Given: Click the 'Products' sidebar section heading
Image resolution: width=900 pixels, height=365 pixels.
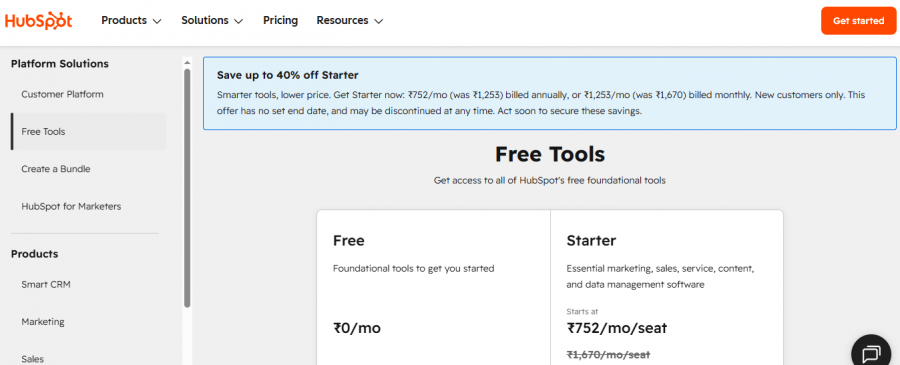Looking at the screenshot, I should point(34,254).
